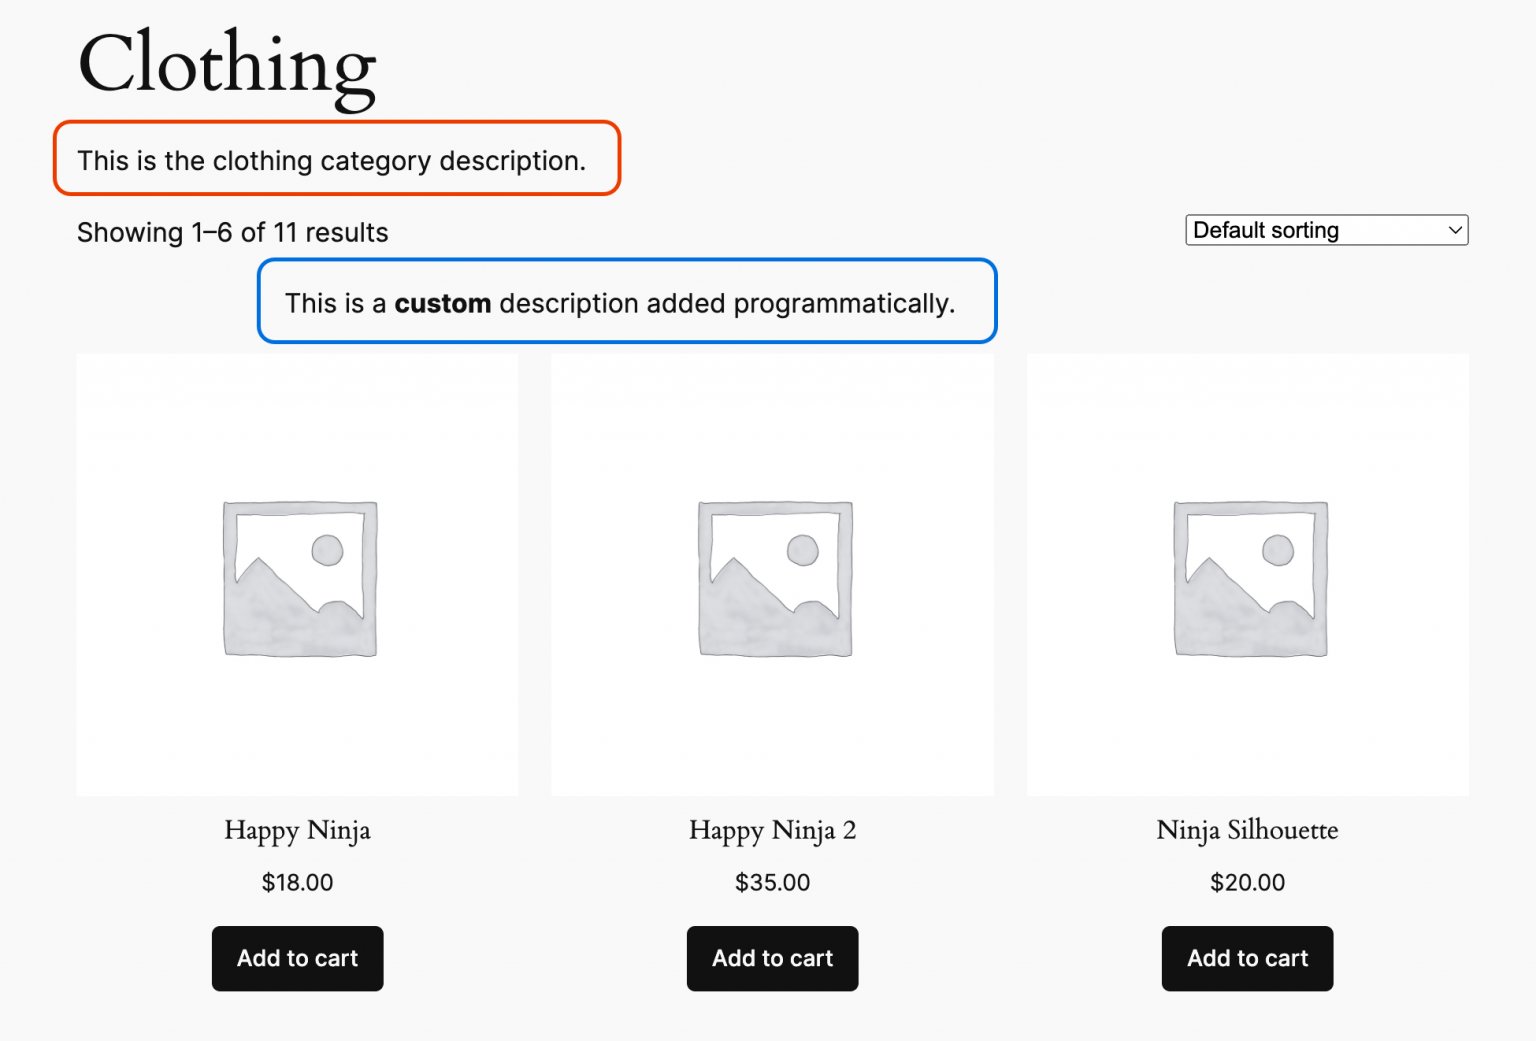Screen dimensions: 1536x1041
Task: Add Ninja Silhouette to cart
Action: tap(1246, 958)
